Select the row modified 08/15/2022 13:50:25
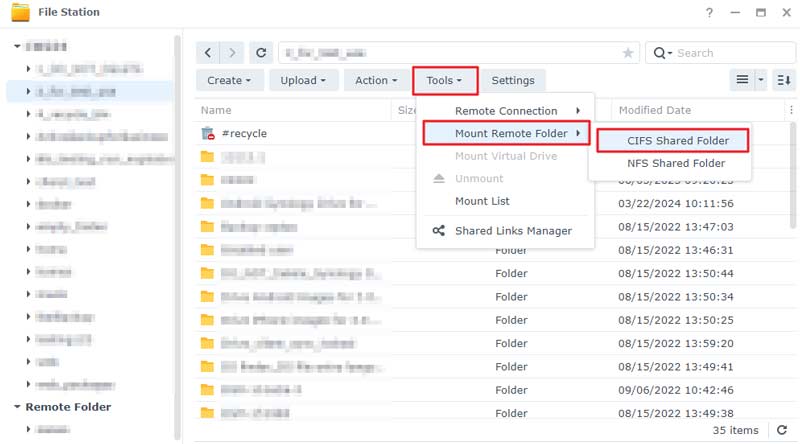 pos(492,320)
